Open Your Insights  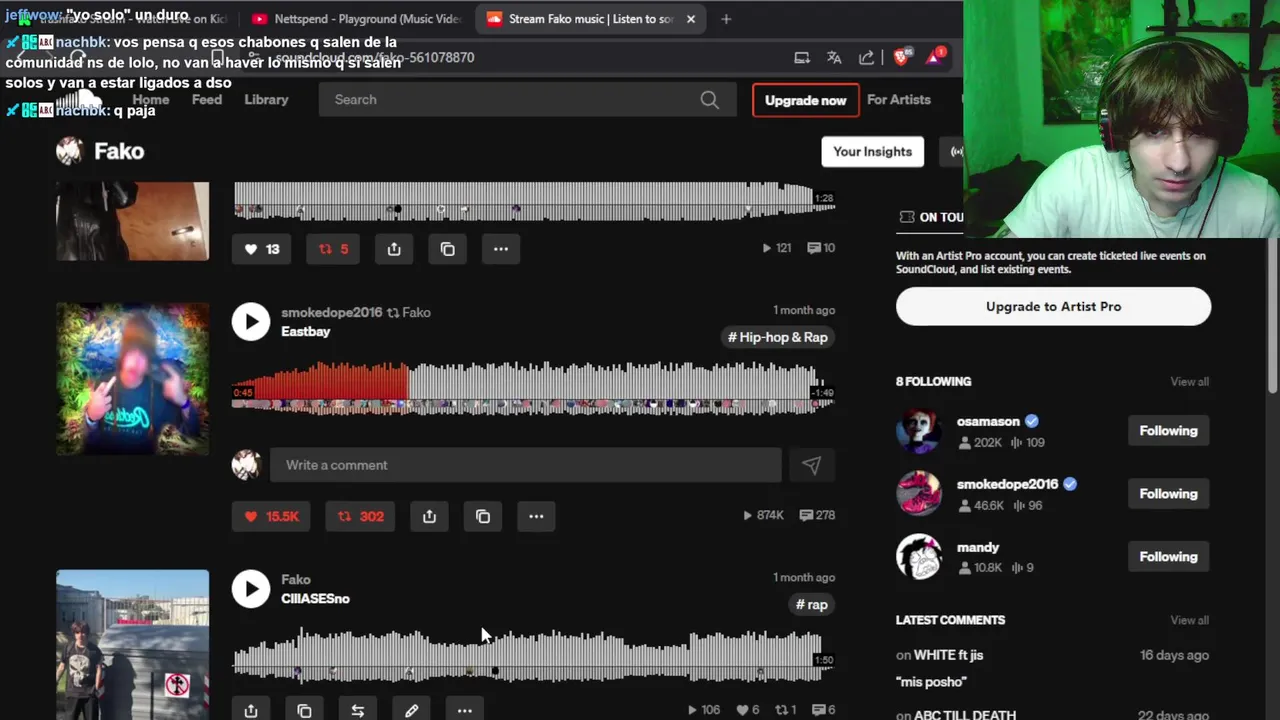pyautogui.click(x=873, y=151)
